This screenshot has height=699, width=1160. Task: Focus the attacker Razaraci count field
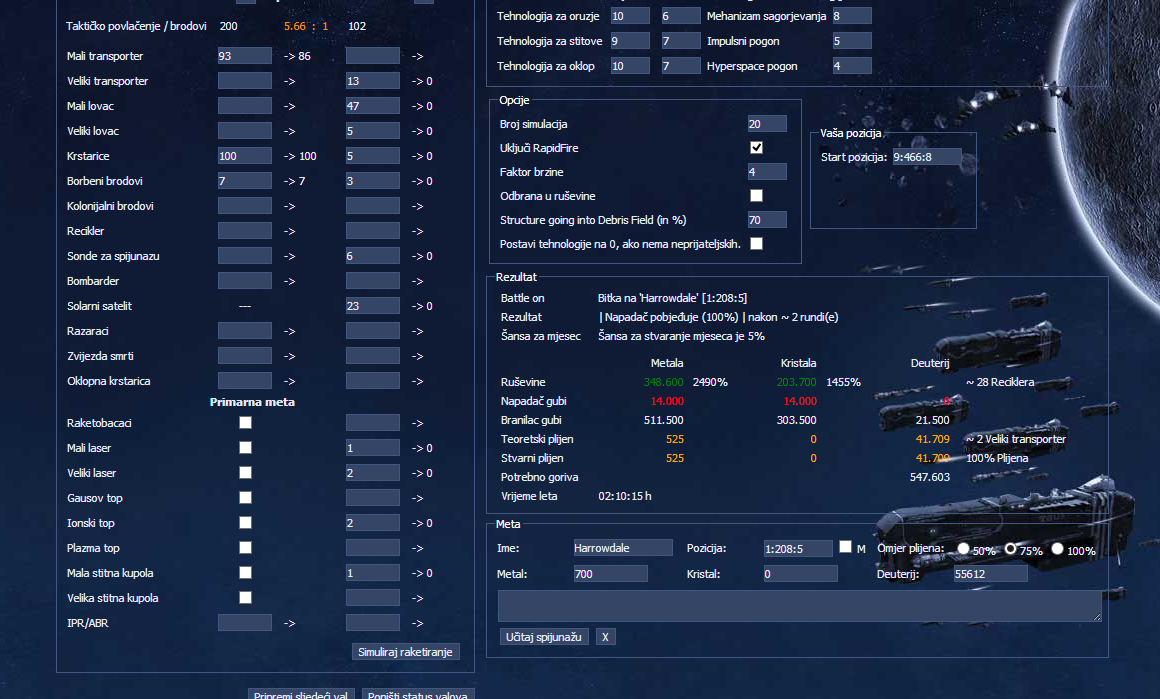(x=245, y=331)
